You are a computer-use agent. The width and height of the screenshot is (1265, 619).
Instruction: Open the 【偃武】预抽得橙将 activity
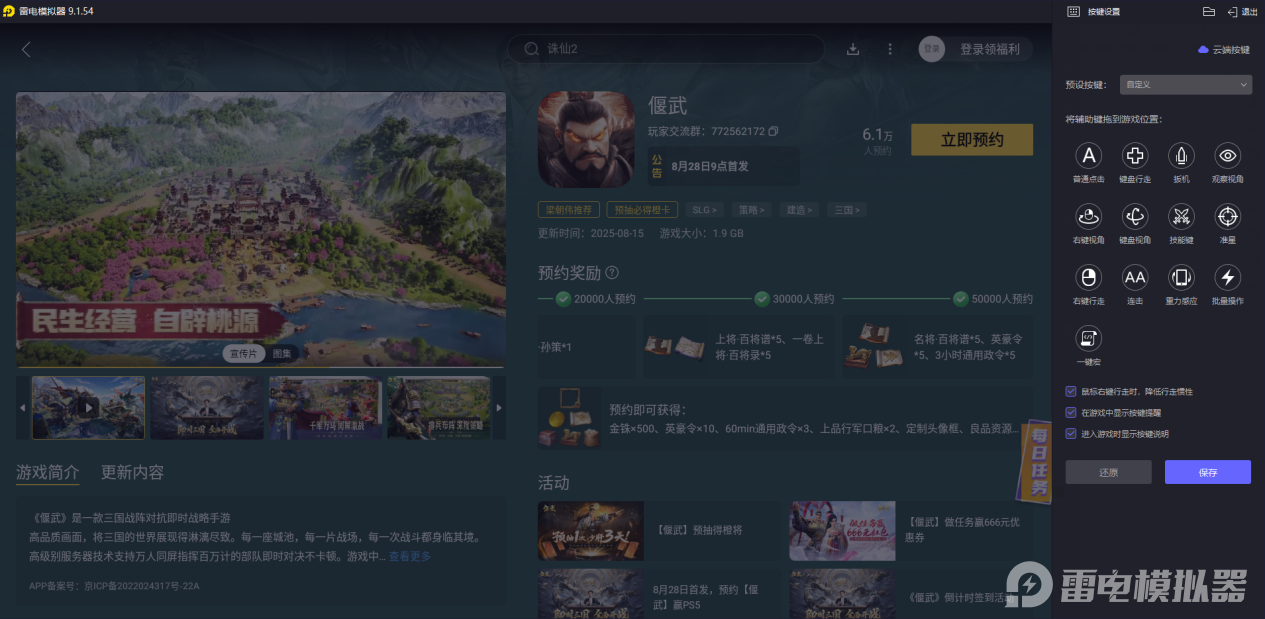pyautogui.click(x=658, y=531)
